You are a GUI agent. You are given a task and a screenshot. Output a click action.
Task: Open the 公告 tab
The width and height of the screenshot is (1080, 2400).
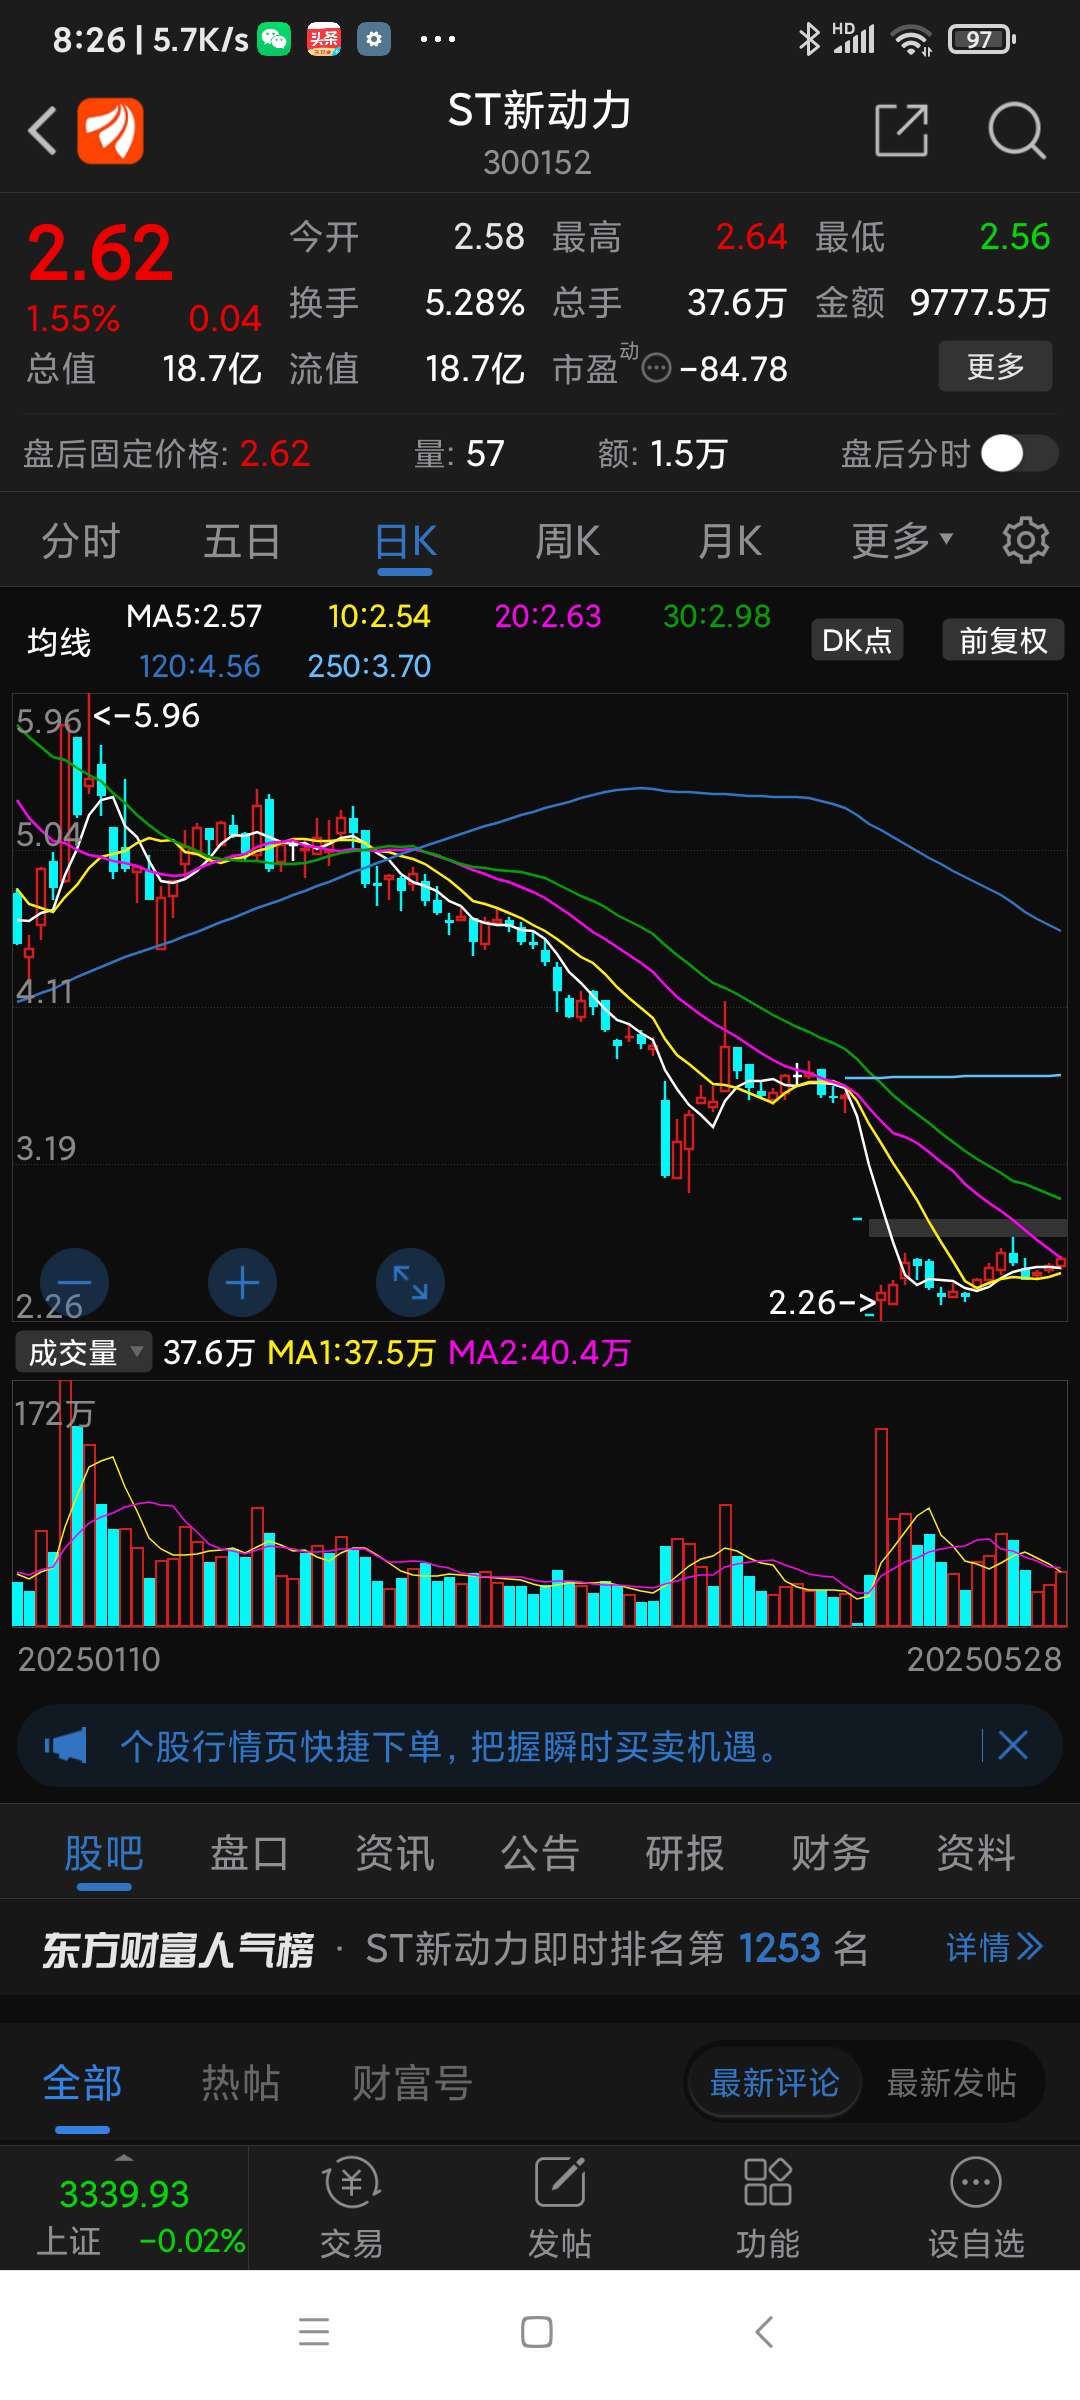click(540, 1853)
